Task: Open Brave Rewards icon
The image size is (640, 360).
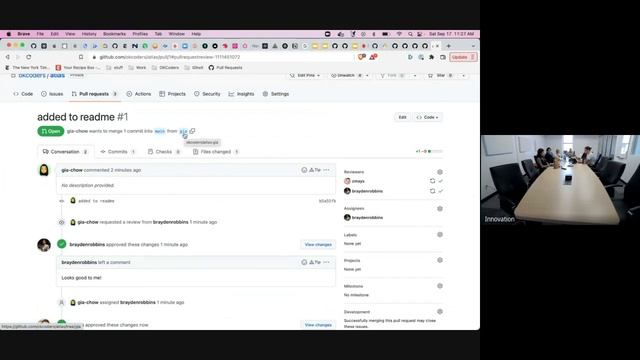Action: (x=373, y=57)
